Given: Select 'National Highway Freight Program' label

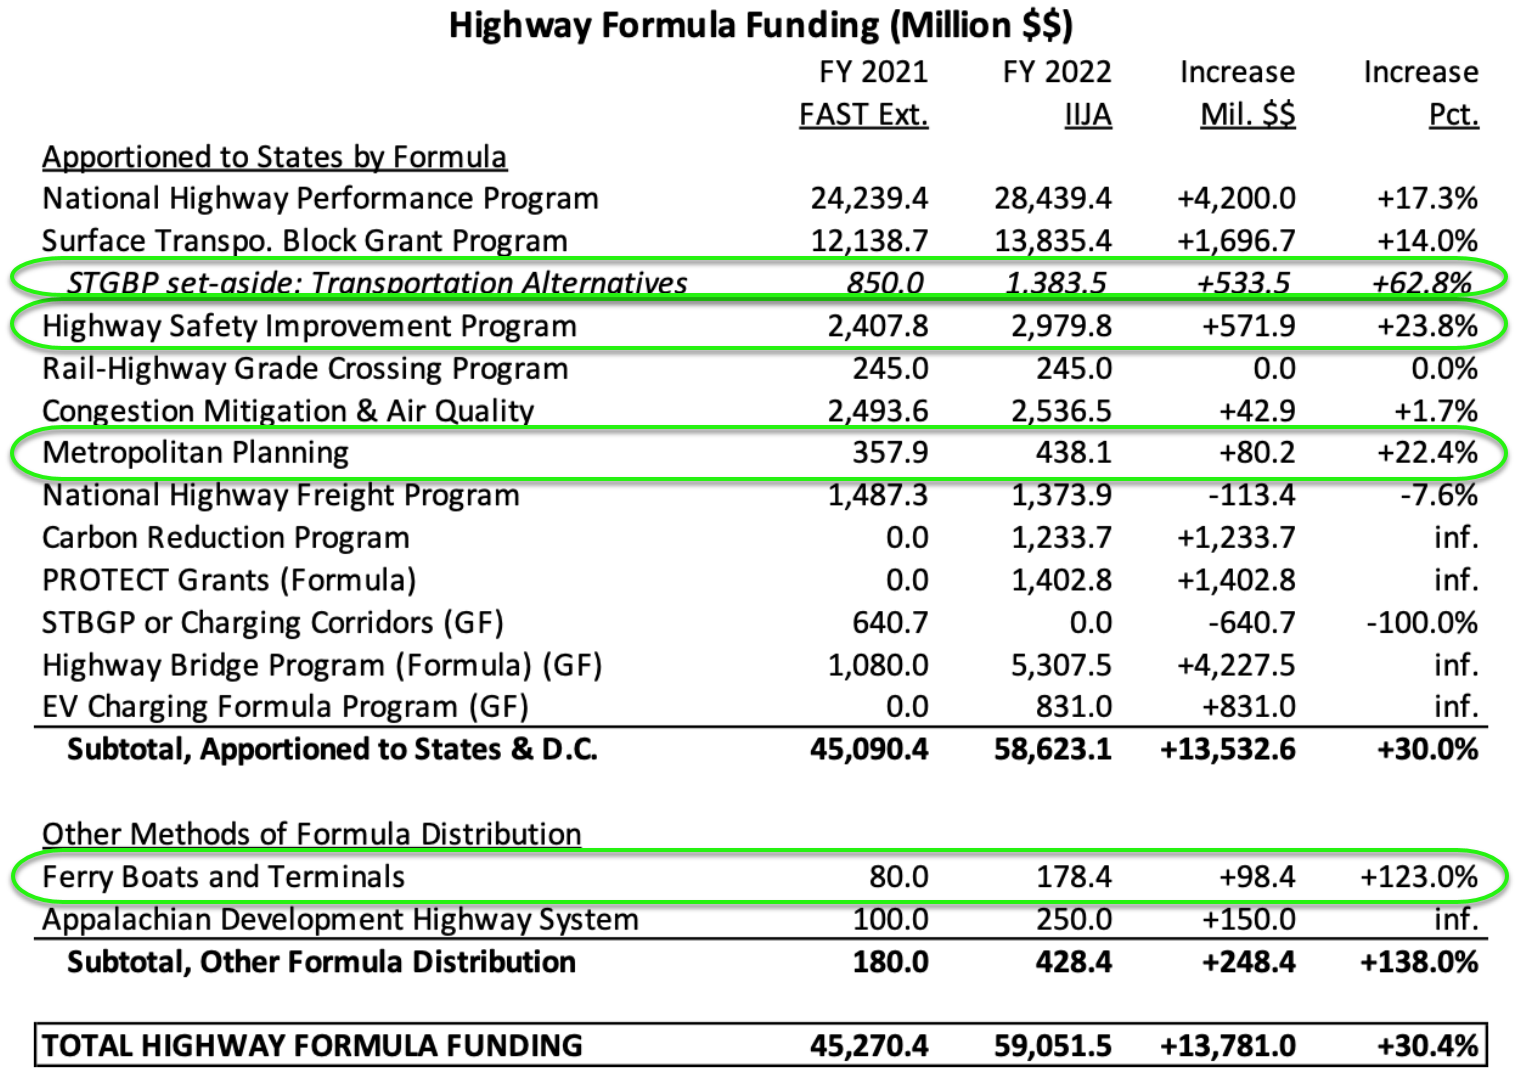Looking at the screenshot, I should (x=281, y=495).
